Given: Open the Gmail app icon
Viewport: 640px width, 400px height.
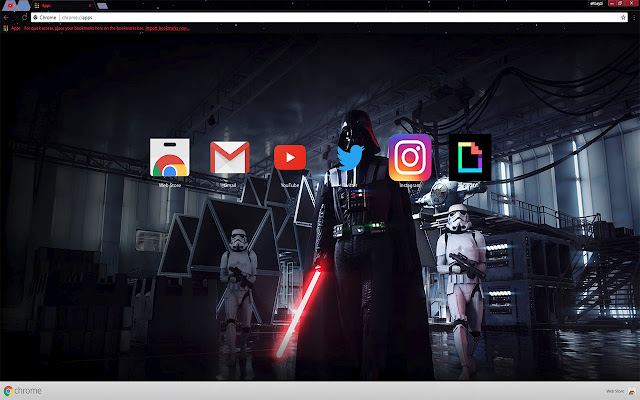Looking at the screenshot, I should pos(230,158).
